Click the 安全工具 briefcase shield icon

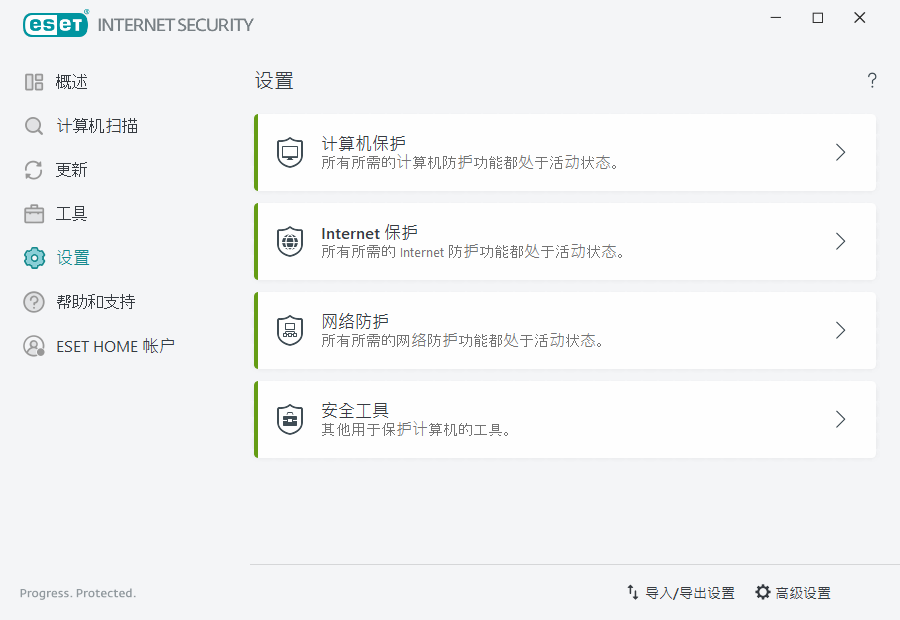(289, 419)
